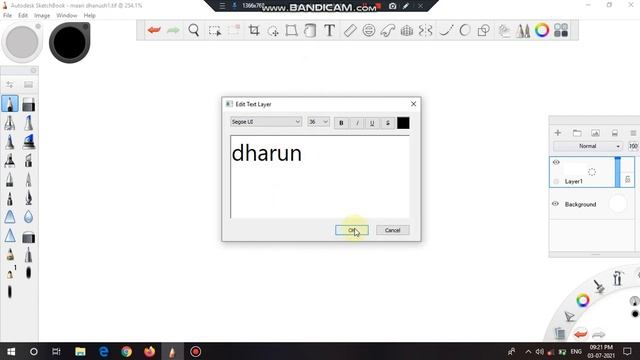Open the black text color swatch
This screenshot has height=360, width=640.
pyautogui.click(x=403, y=123)
